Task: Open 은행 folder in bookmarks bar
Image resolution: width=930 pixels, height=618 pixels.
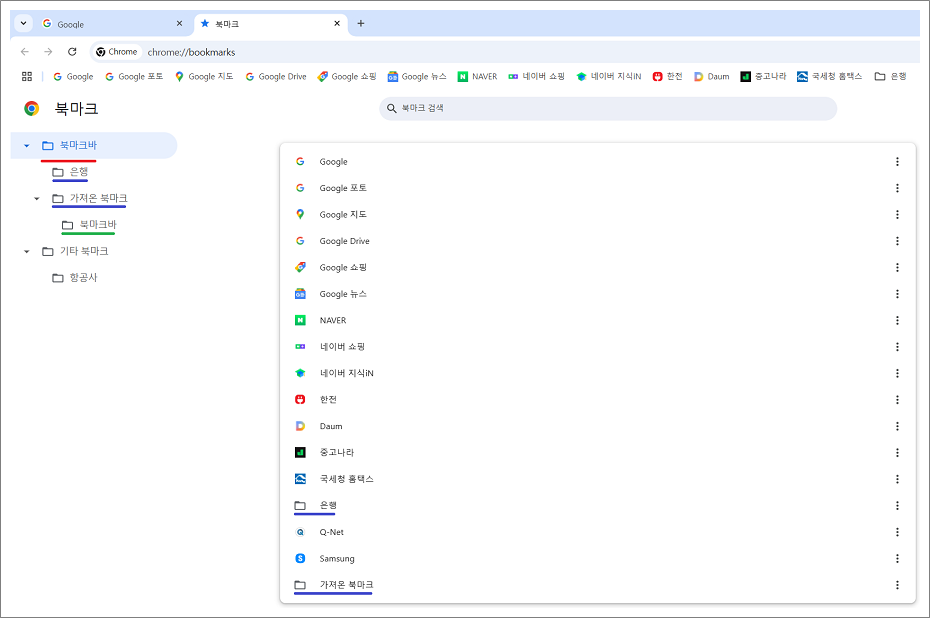Action: coord(891,77)
